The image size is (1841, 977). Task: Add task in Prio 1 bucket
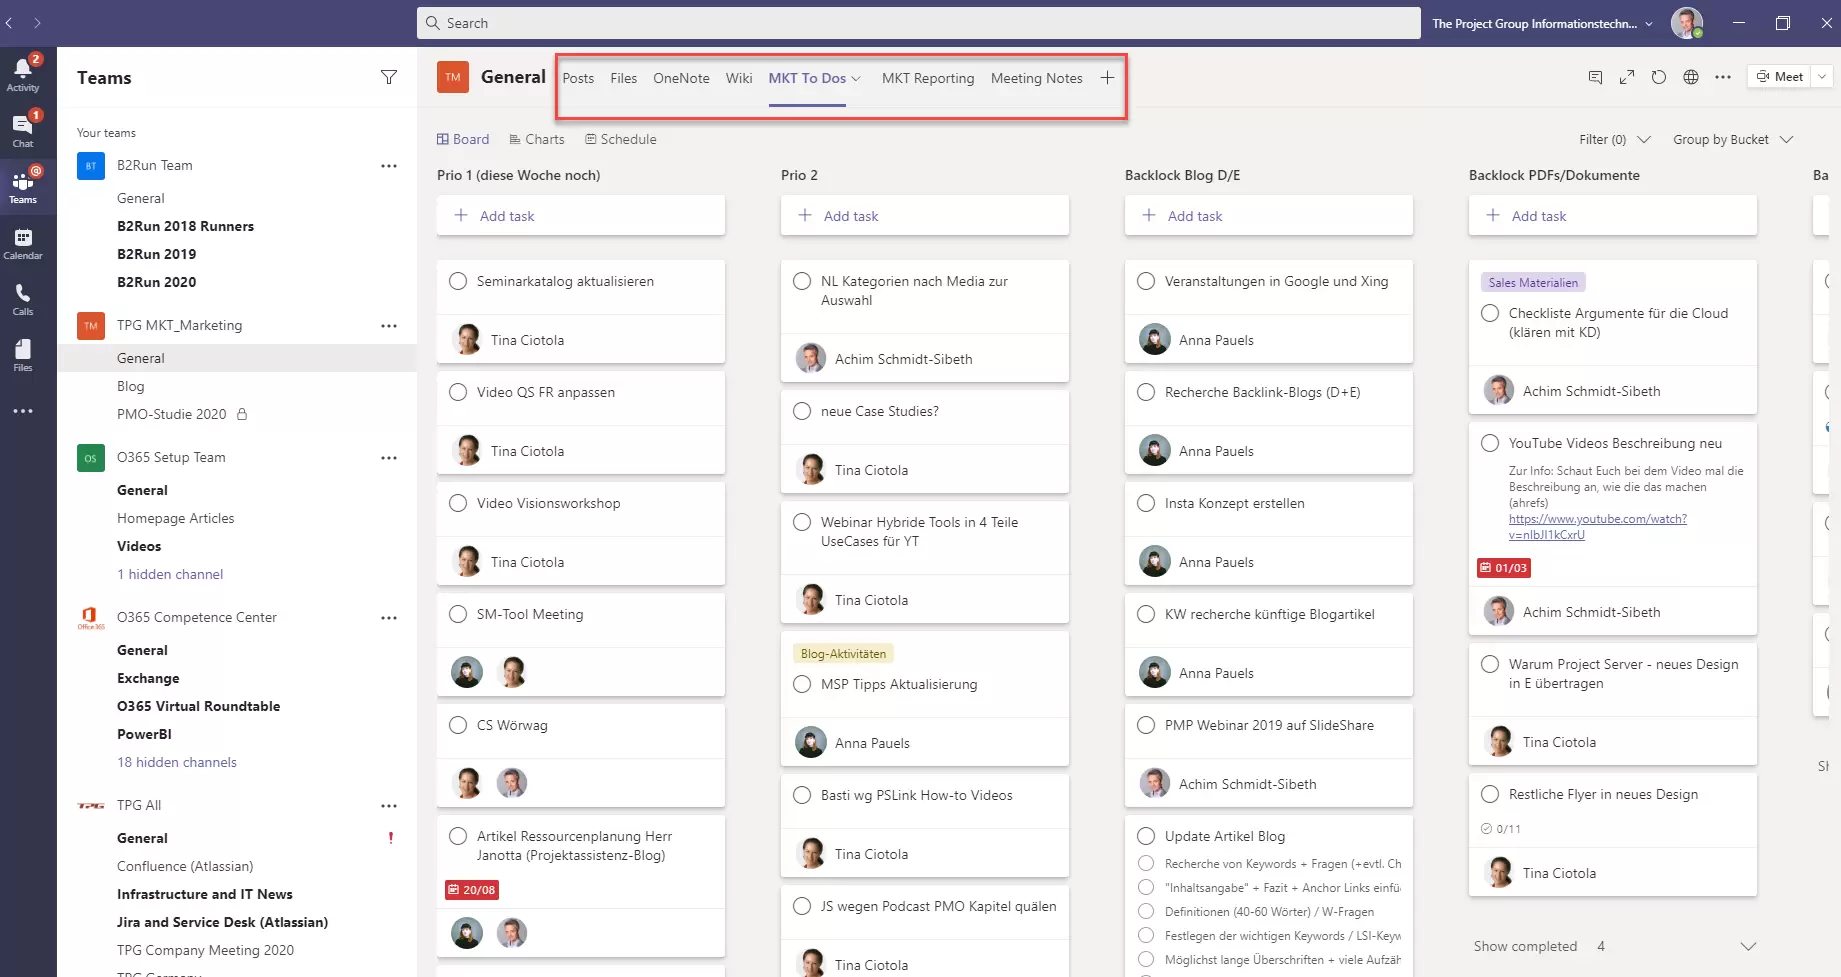[x=581, y=215]
